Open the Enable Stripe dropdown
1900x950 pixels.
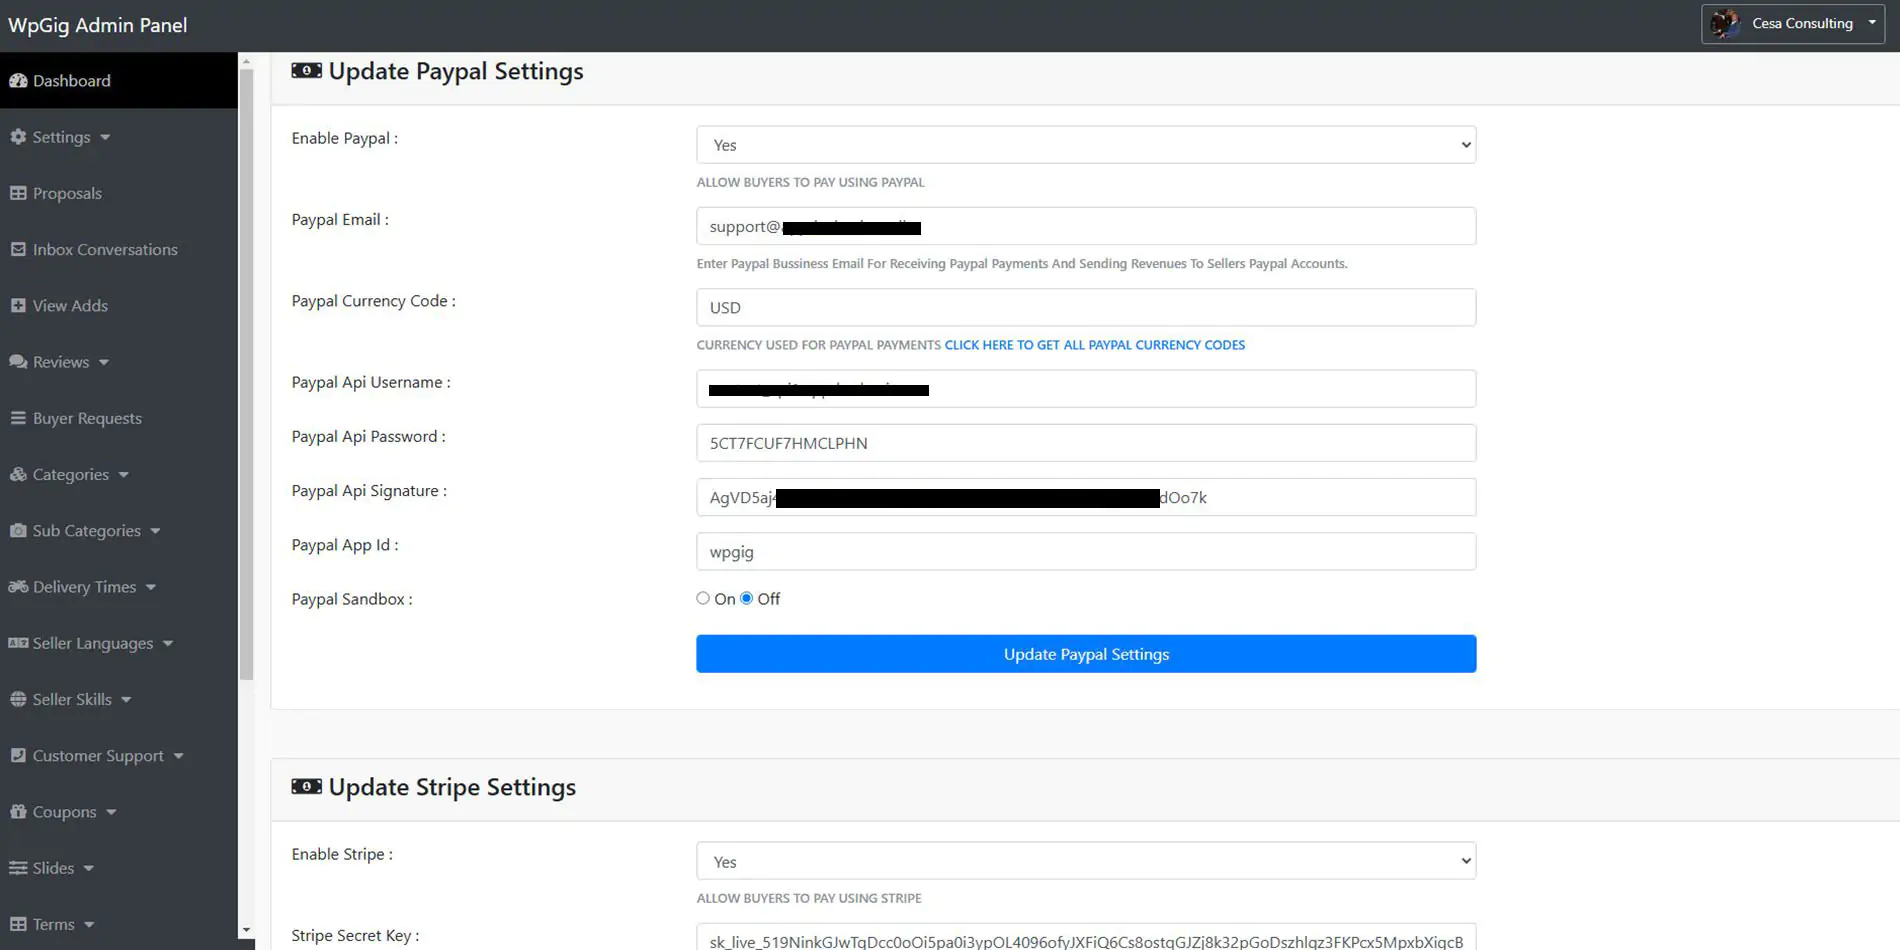click(1085, 861)
